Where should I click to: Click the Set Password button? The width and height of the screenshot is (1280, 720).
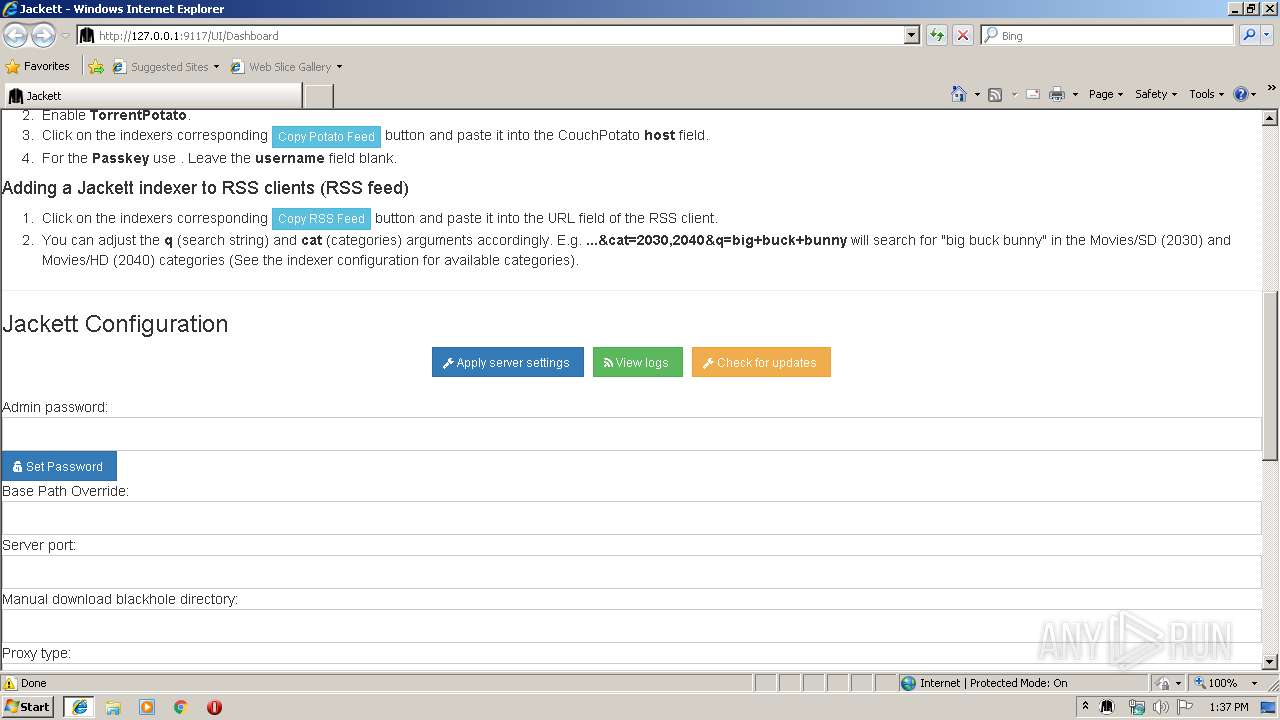59,466
